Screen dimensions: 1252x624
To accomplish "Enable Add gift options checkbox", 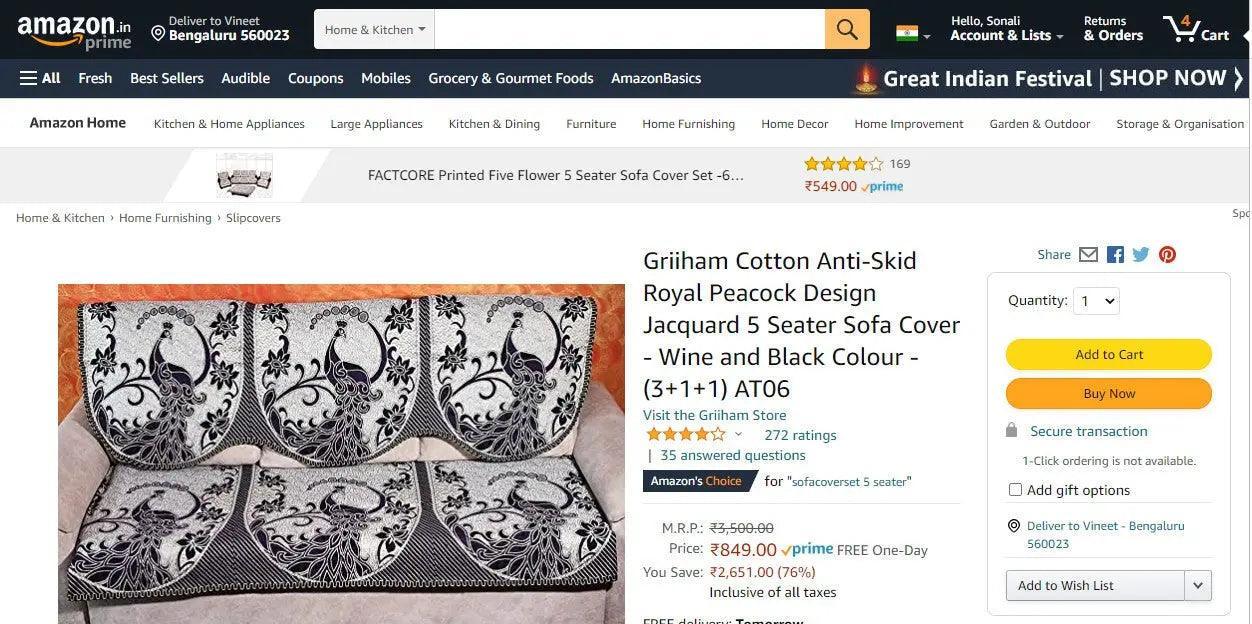I will pos(1015,490).
